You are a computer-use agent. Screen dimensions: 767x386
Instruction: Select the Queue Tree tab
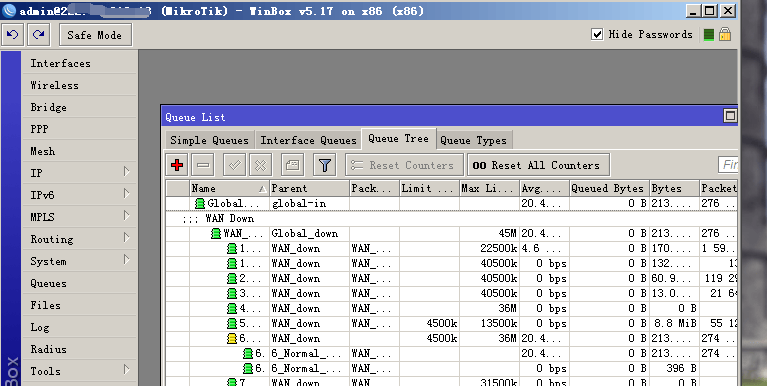pyautogui.click(x=398, y=138)
